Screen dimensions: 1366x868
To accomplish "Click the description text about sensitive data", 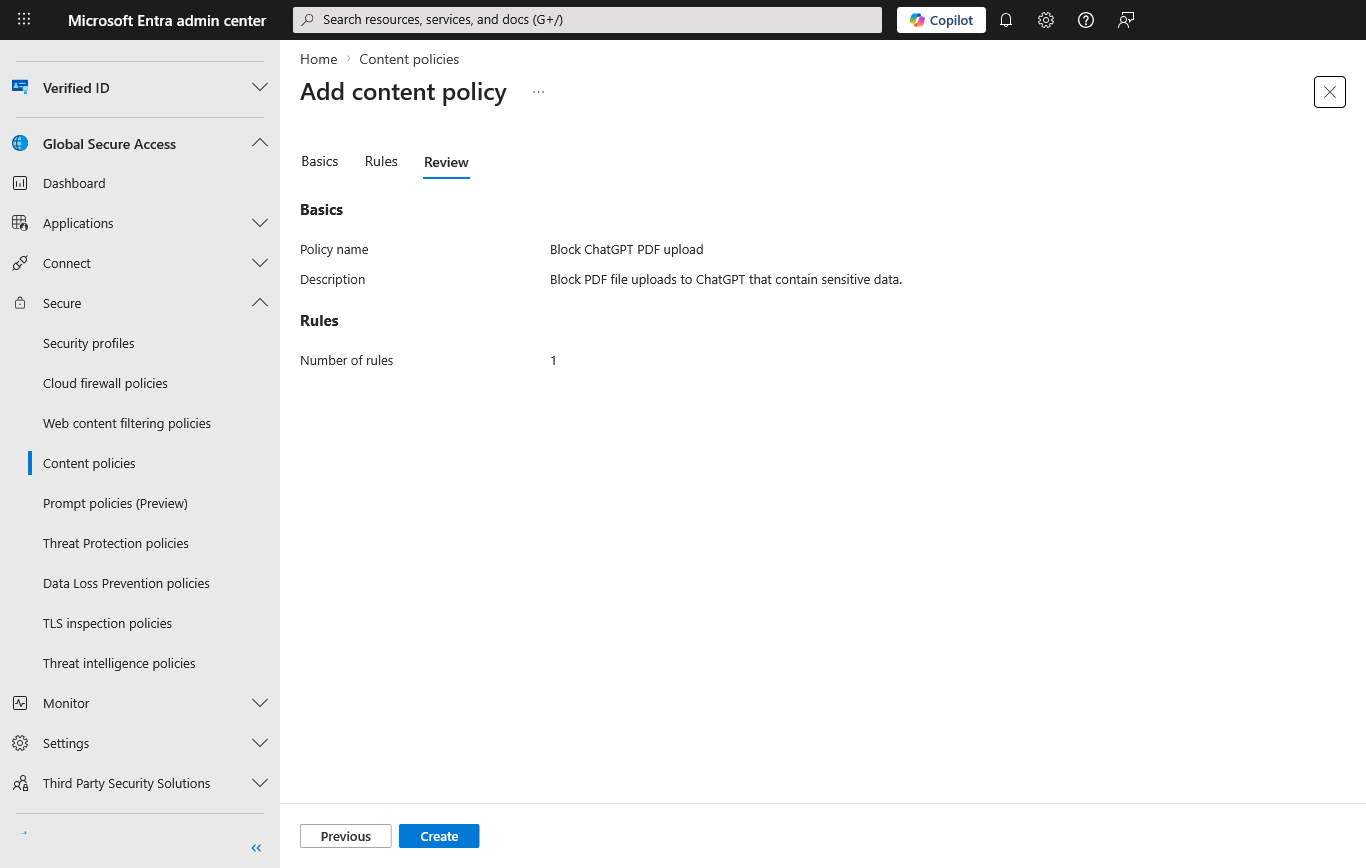I will click(726, 279).
